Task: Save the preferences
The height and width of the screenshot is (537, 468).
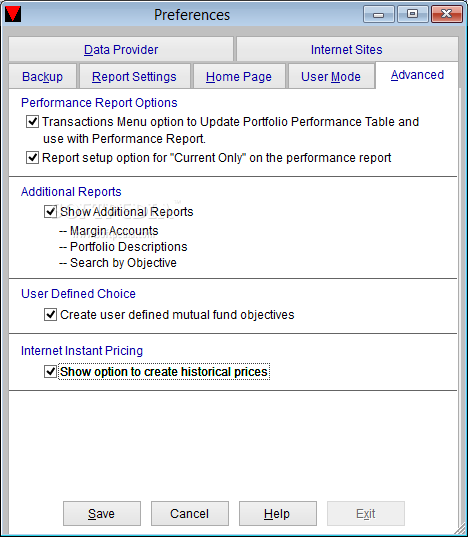Action: pyautogui.click(x=102, y=513)
